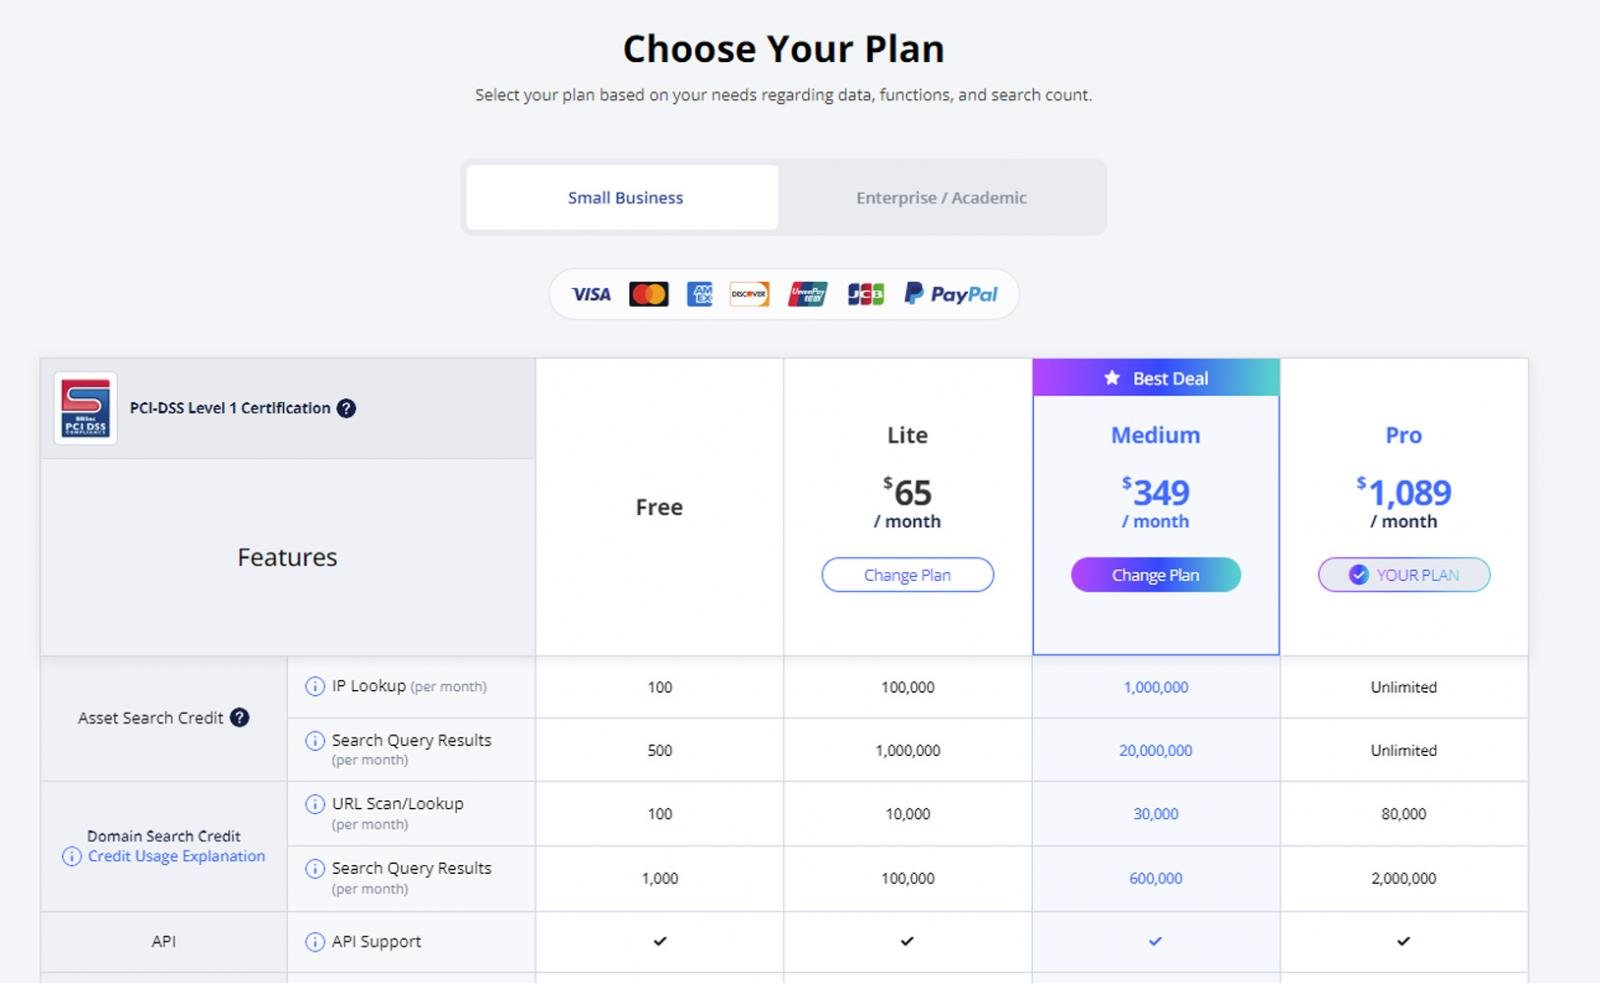Switch to Enterprise / Academic tab
This screenshot has width=1600, height=983.
(x=941, y=197)
